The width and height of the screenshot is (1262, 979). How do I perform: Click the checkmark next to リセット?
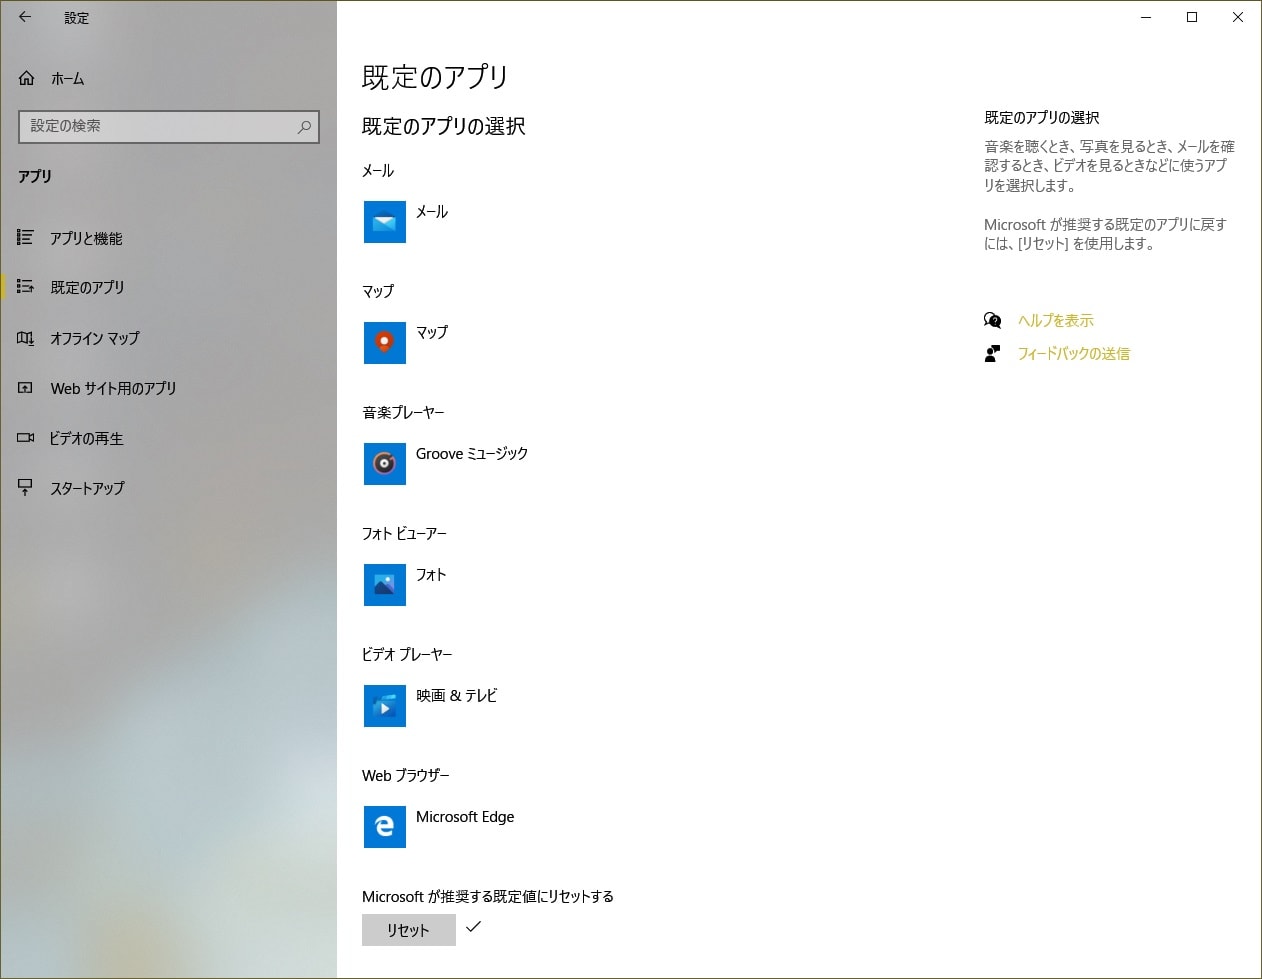pyautogui.click(x=474, y=926)
